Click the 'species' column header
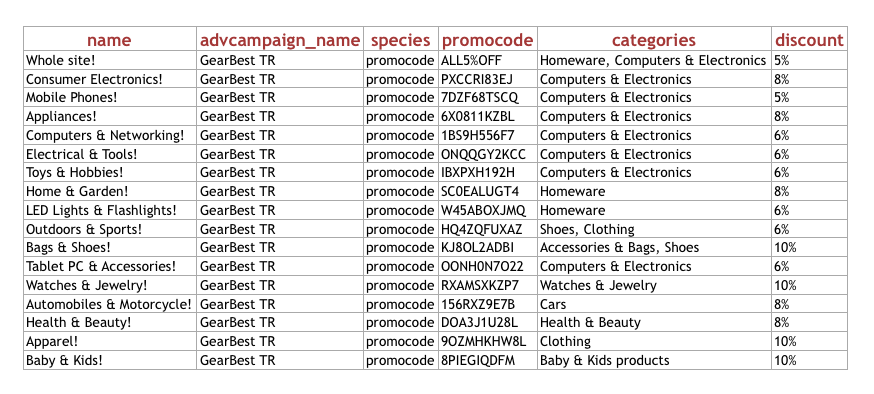This screenshot has width=874, height=394. pyautogui.click(x=401, y=40)
